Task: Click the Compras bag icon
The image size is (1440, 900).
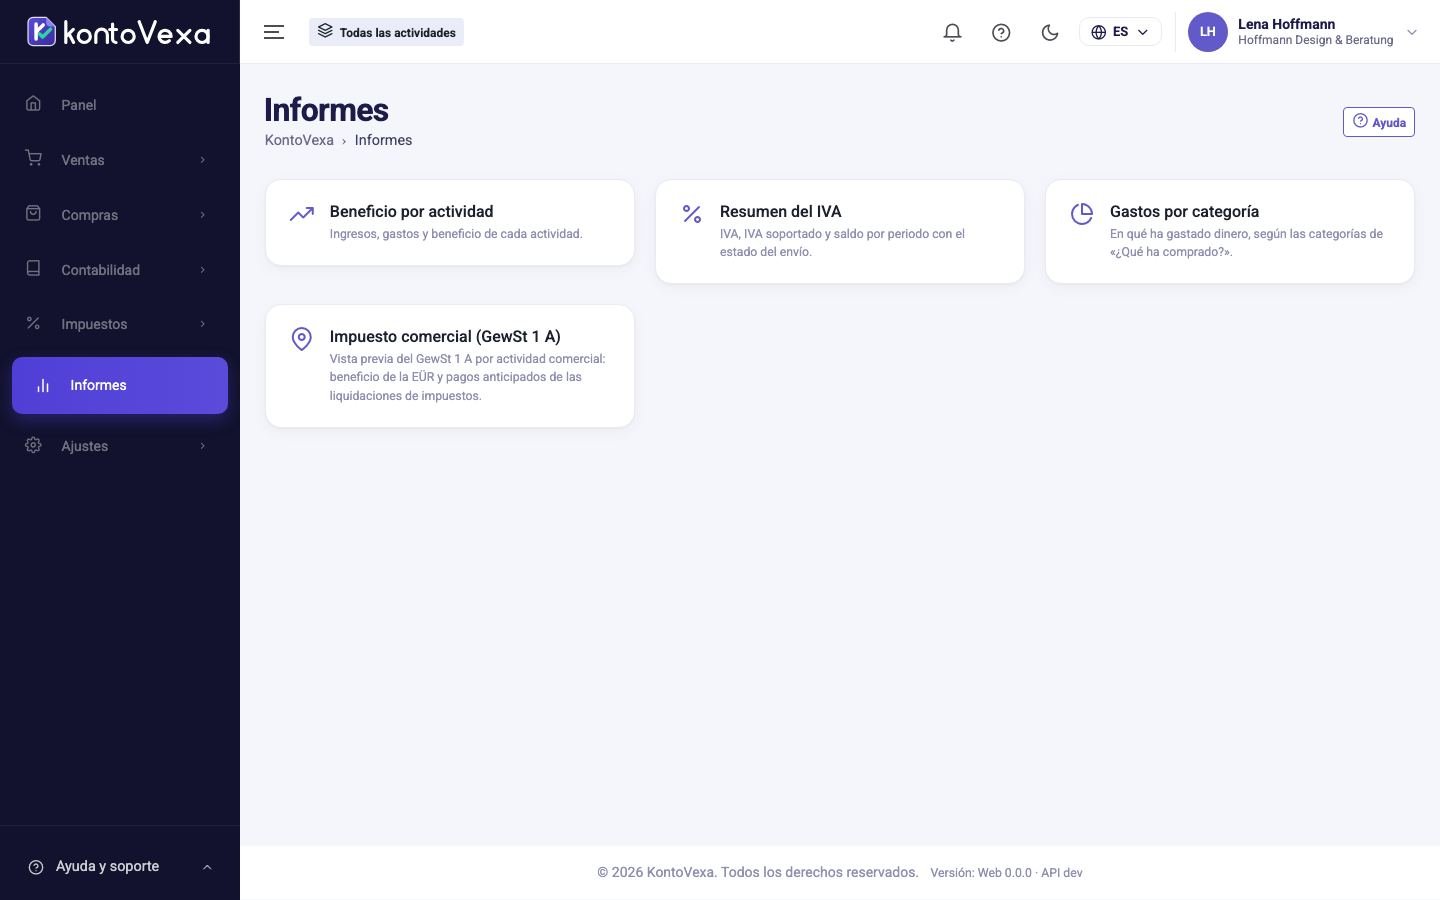Action: tap(33, 213)
